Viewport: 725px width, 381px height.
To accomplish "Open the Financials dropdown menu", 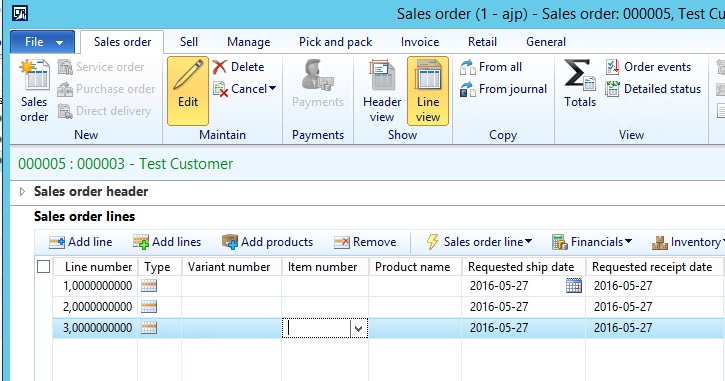I will click(591, 242).
